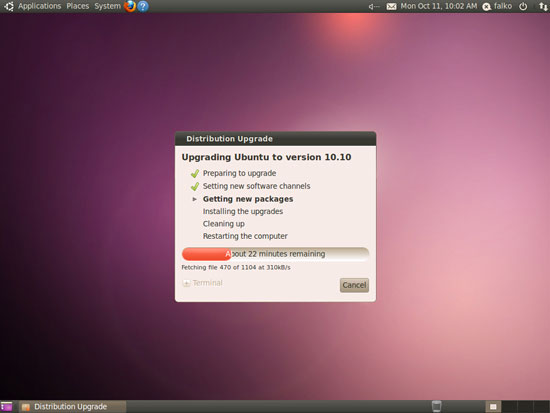Open the falko user menu
Screen dimensions: 550x413
click(497, 6)
